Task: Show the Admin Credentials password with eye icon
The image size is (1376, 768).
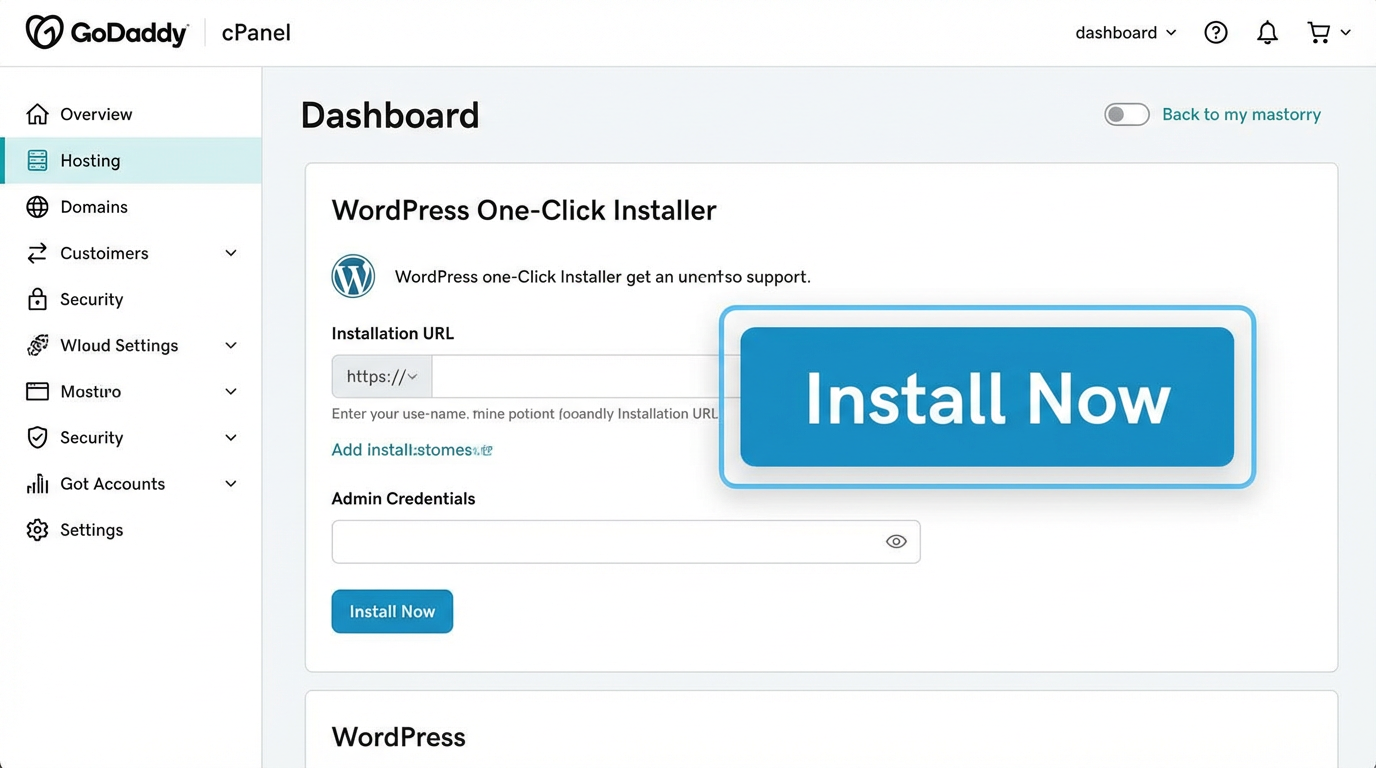Action: tap(896, 540)
